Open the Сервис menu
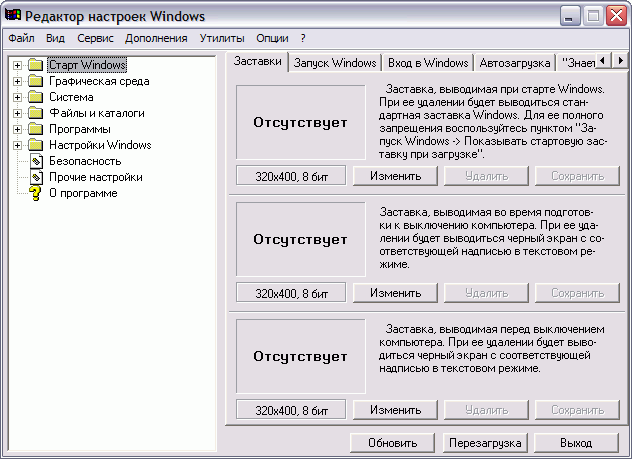This screenshot has width=632, height=459. point(96,38)
